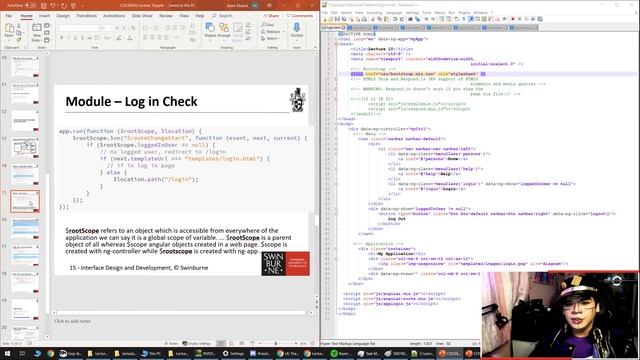Undo last action in PowerPoint

53,6
